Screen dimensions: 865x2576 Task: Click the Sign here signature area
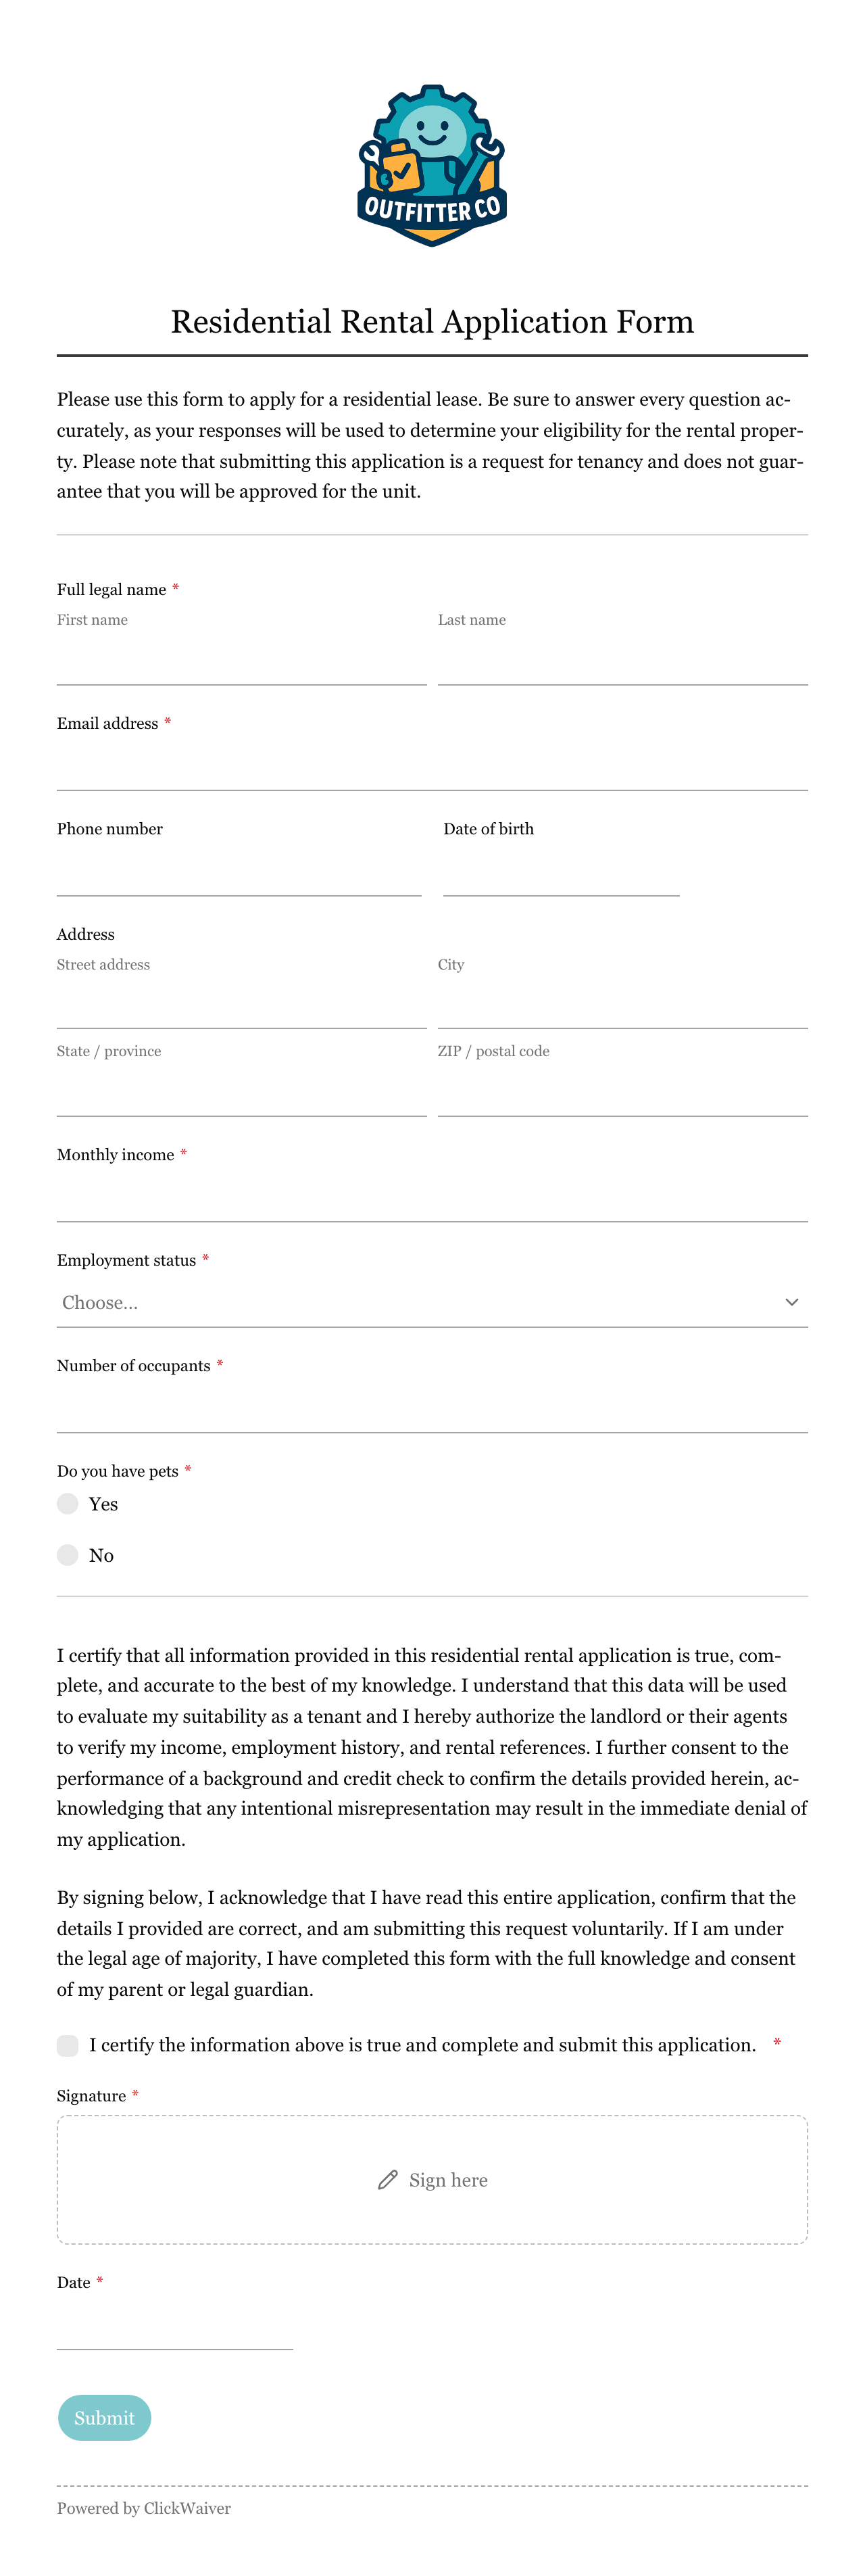tap(432, 2179)
